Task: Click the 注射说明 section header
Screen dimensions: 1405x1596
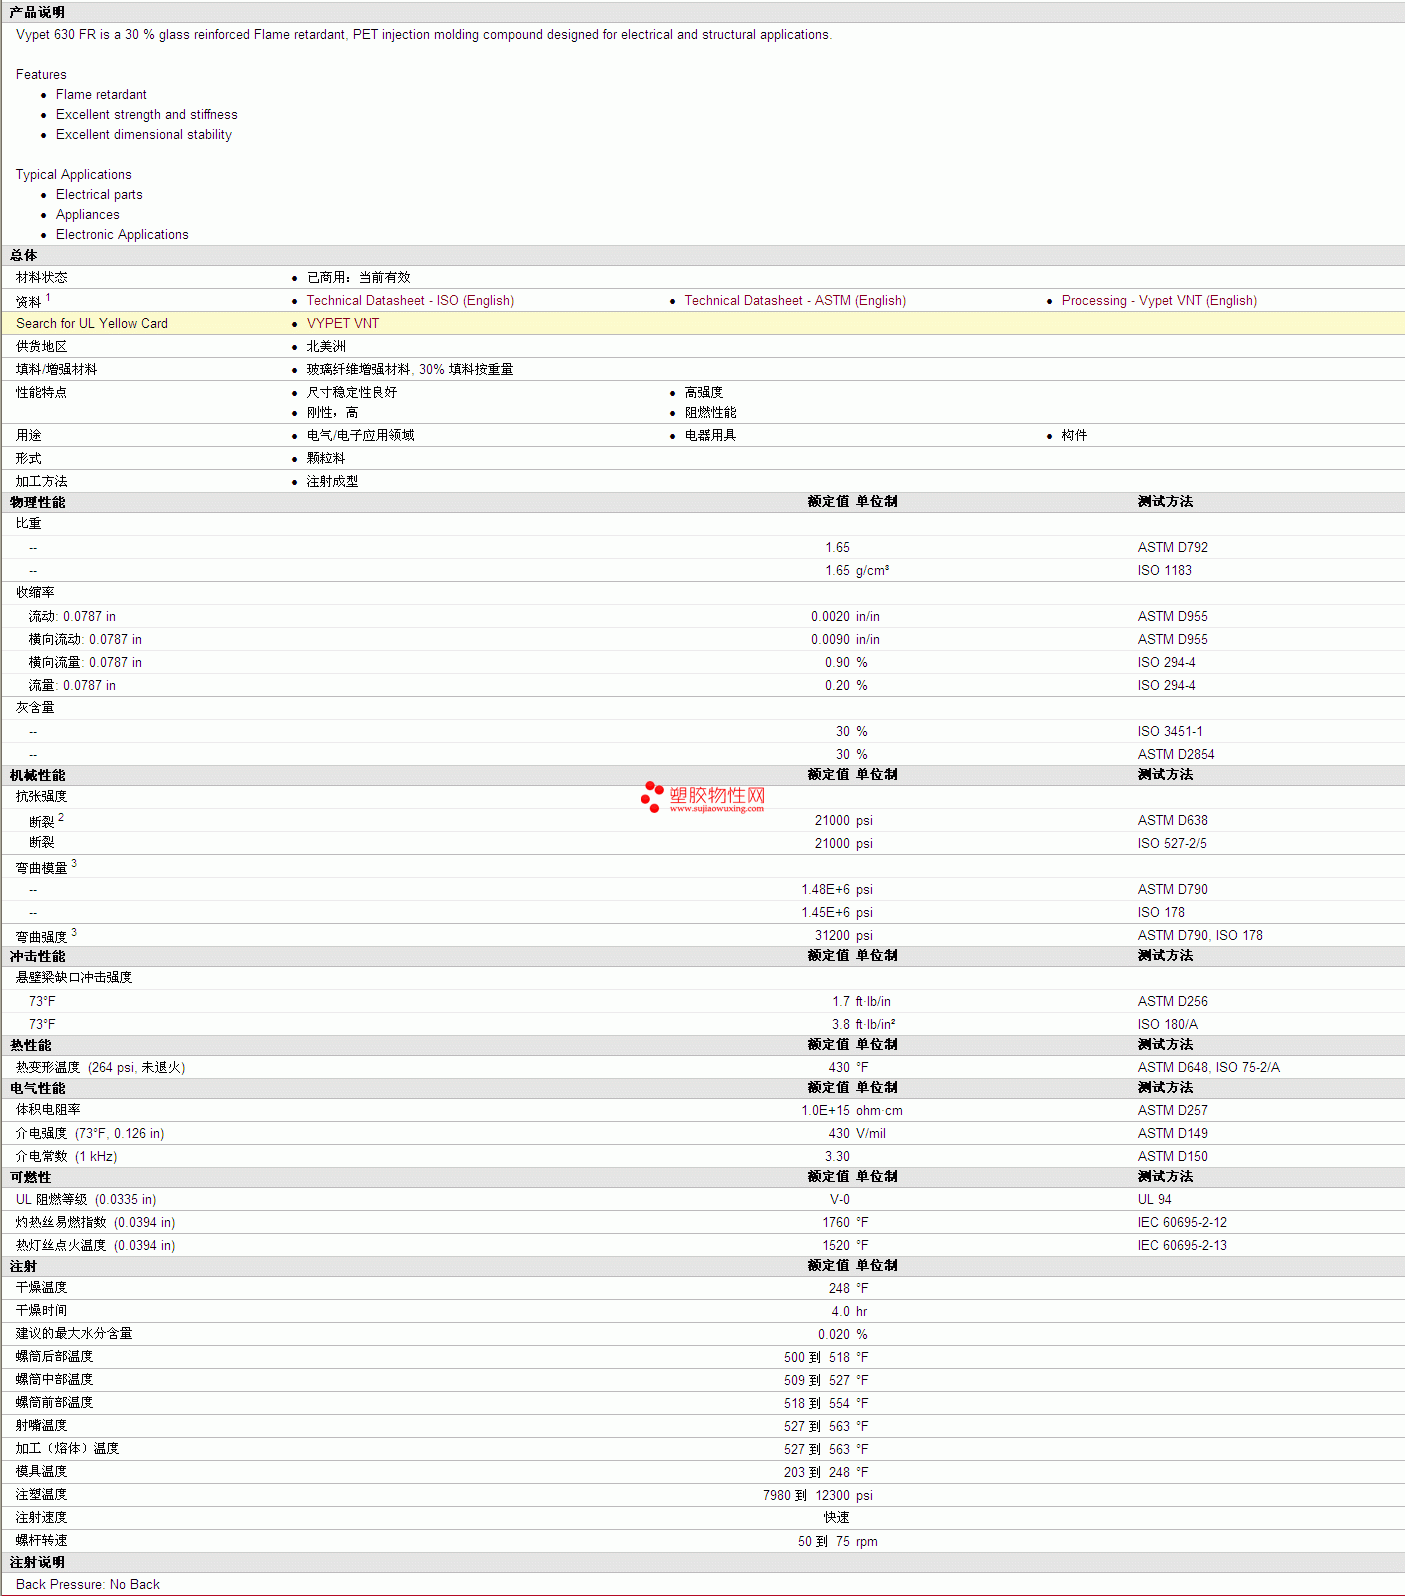Action: 37,1562
